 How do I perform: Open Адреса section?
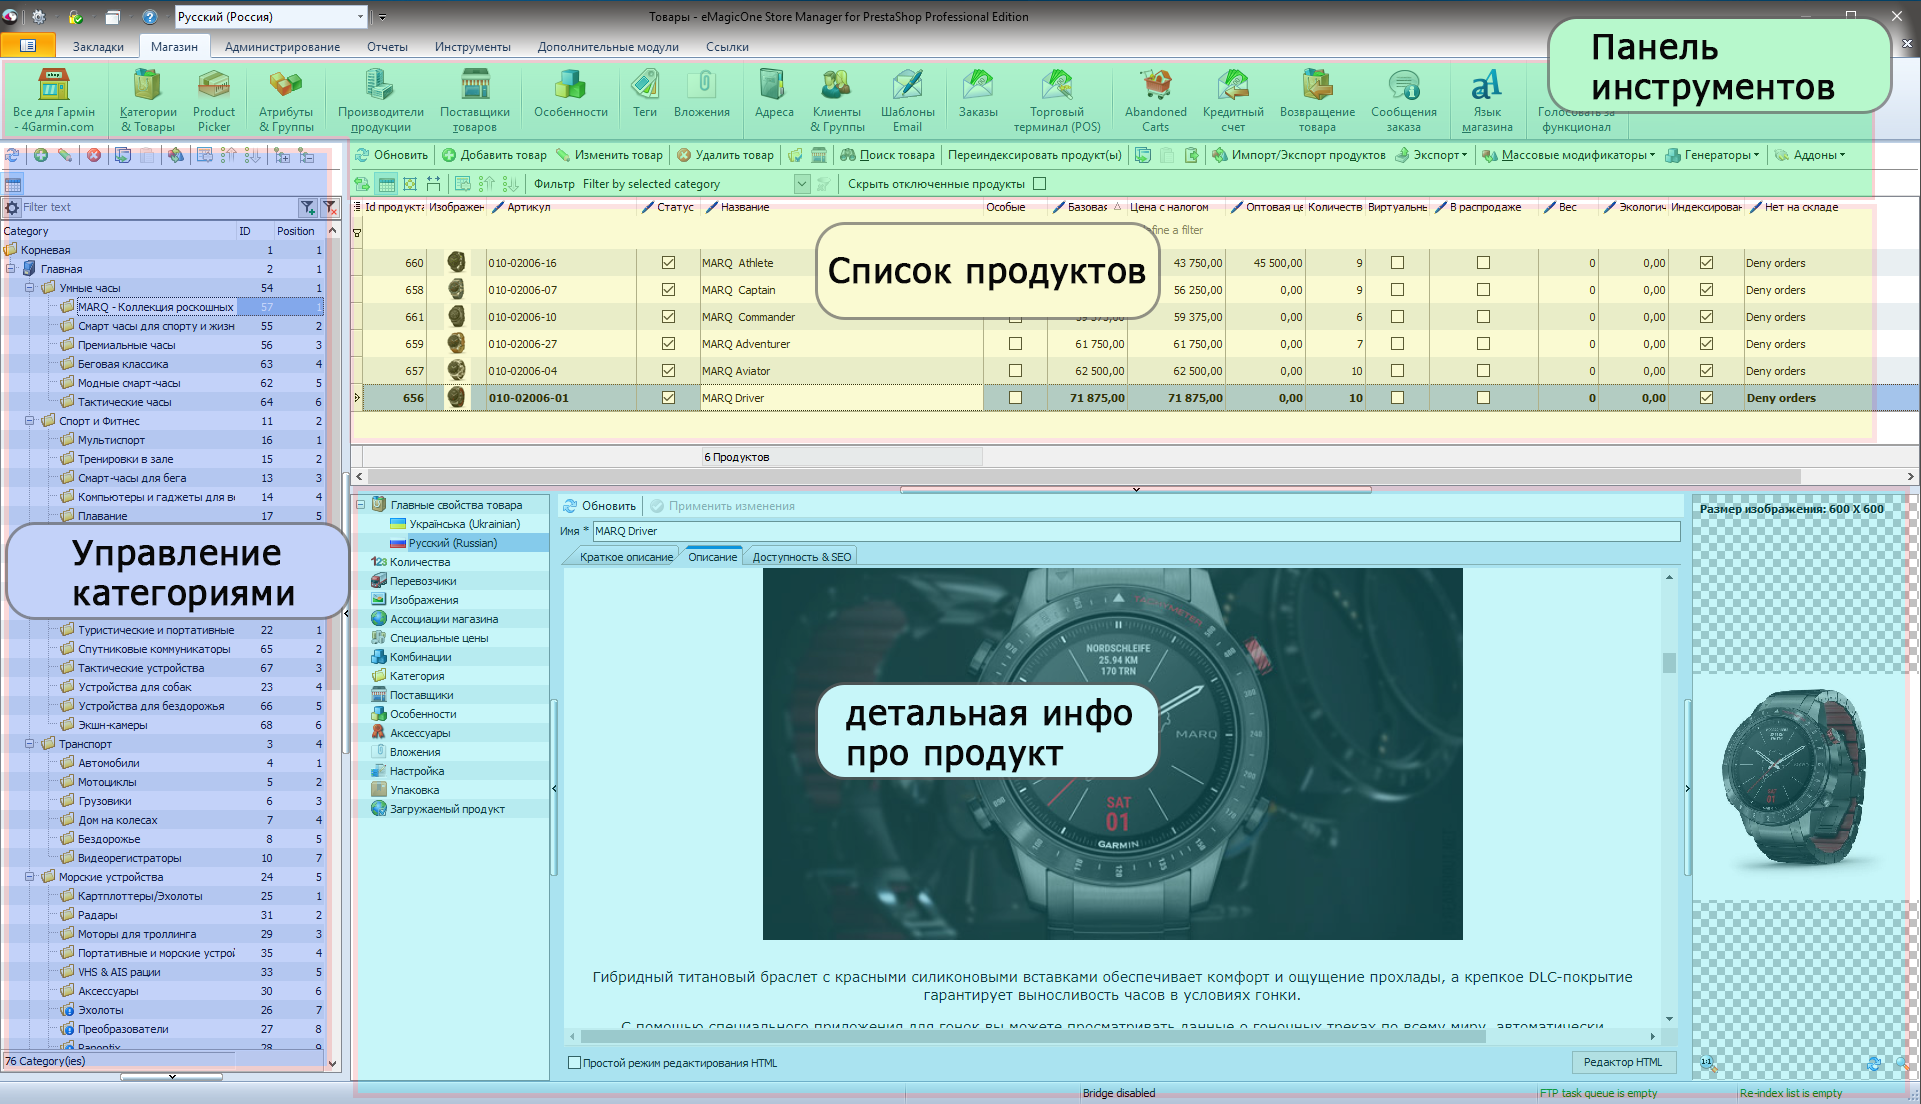tap(774, 95)
